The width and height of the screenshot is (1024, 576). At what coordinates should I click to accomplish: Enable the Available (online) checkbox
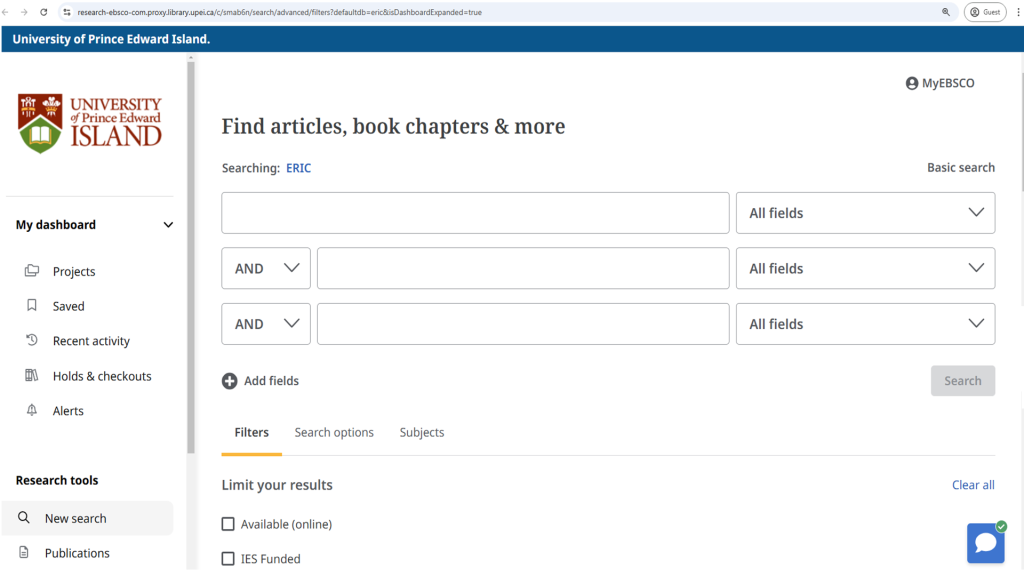pos(228,524)
